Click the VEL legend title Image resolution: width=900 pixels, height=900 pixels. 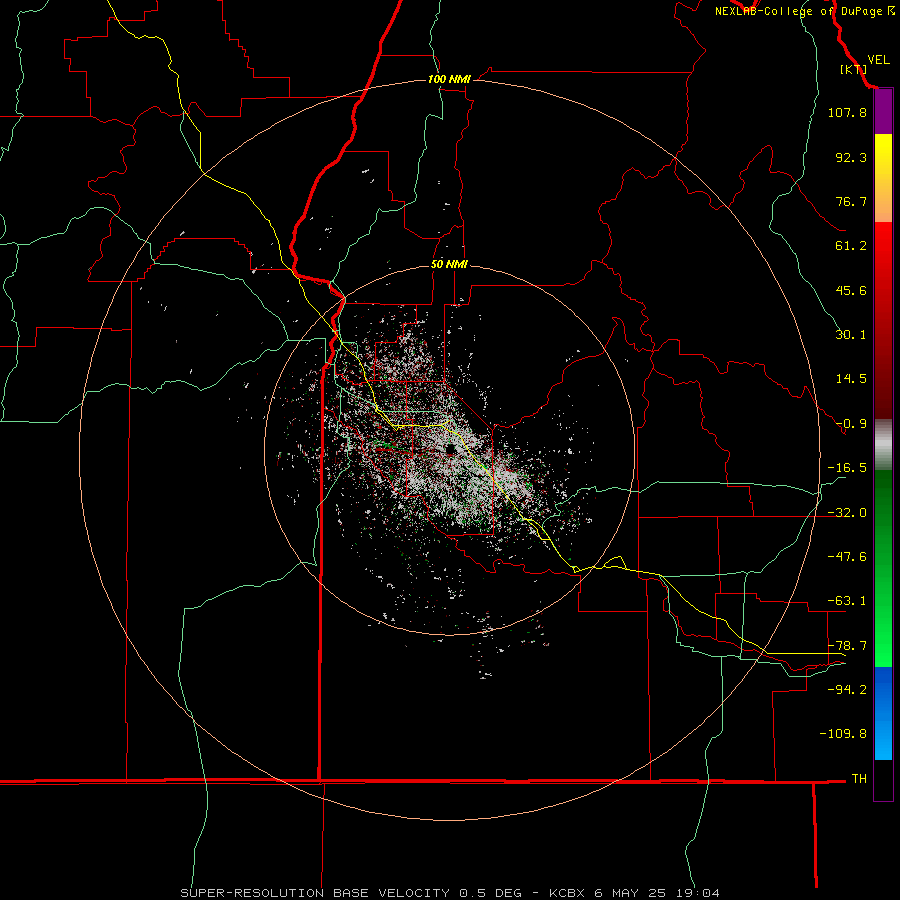(x=878, y=60)
